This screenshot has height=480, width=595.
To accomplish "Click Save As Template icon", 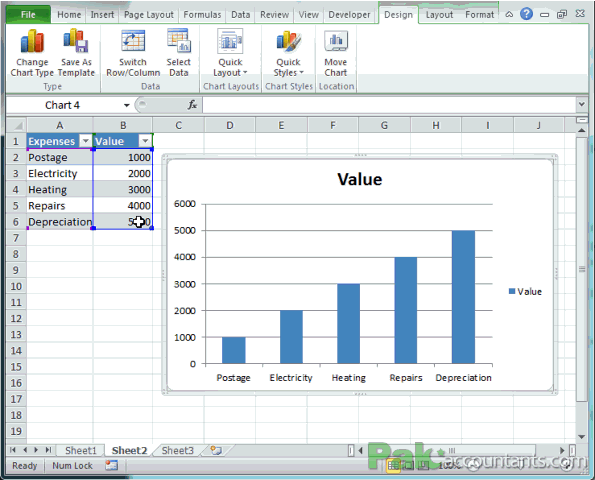I will coord(76,53).
